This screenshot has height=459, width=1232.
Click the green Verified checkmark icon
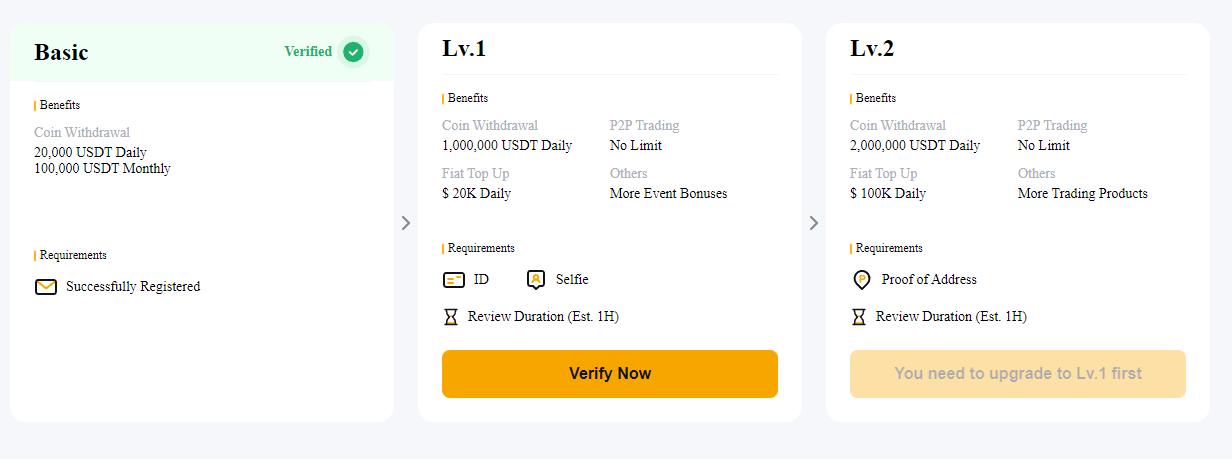pyautogui.click(x=353, y=52)
